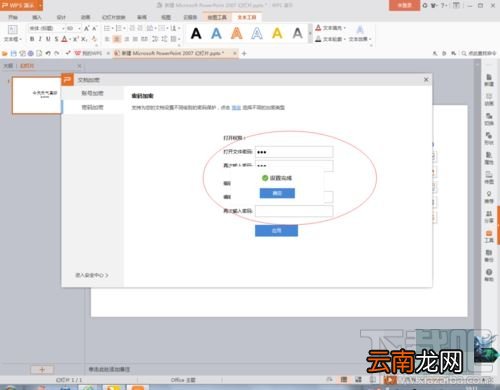Click the left alignment icon

coord(107,39)
